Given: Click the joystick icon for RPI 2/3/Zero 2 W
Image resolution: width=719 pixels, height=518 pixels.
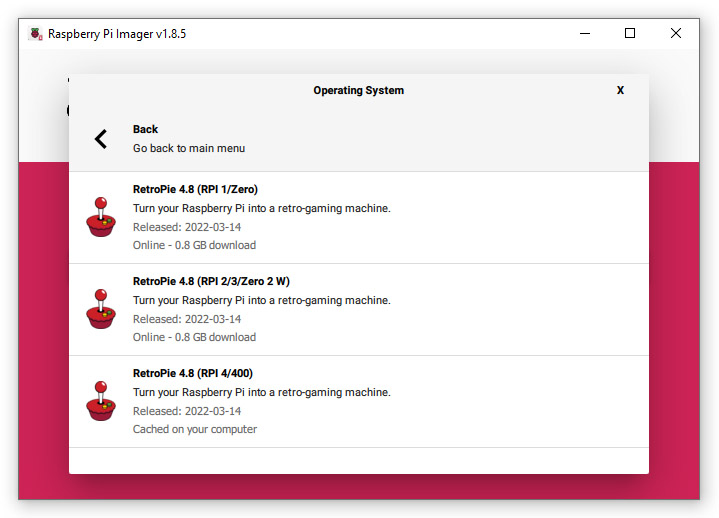Looking at the screenshot, I should (101, 309).
